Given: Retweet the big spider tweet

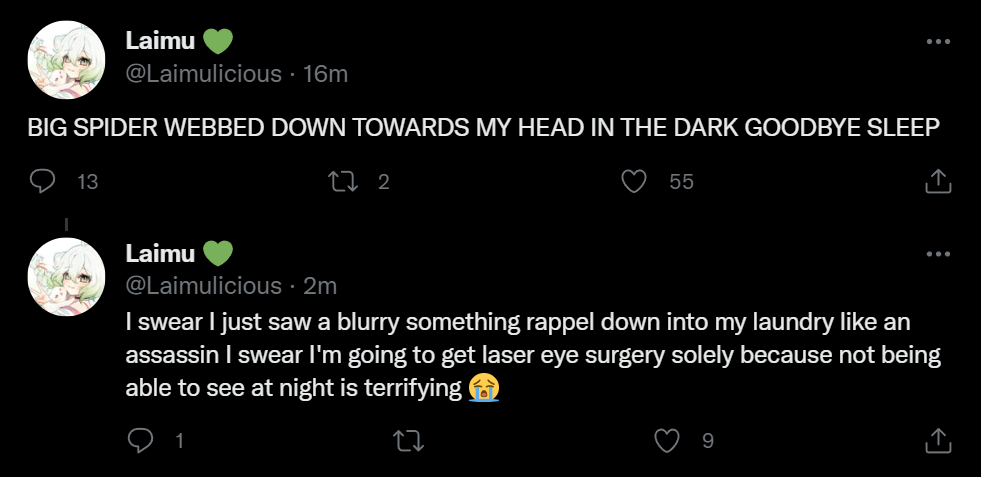Looking at the screenshot, I should pos(342,181).
